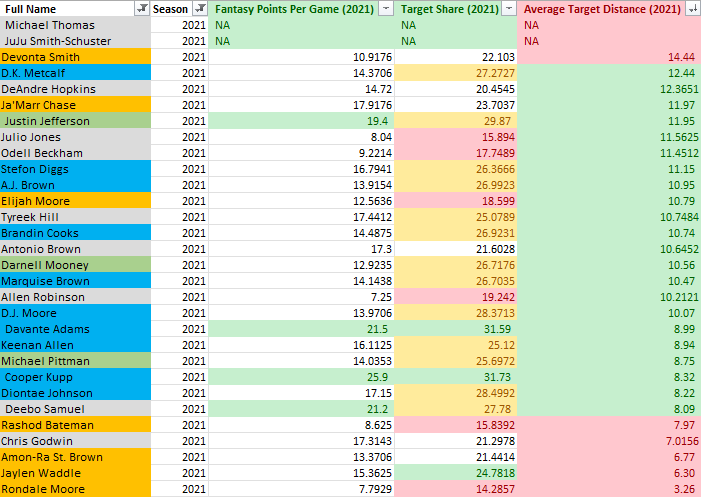Select the Season header cell
The image size is (701, 497).
coord(179,8)
